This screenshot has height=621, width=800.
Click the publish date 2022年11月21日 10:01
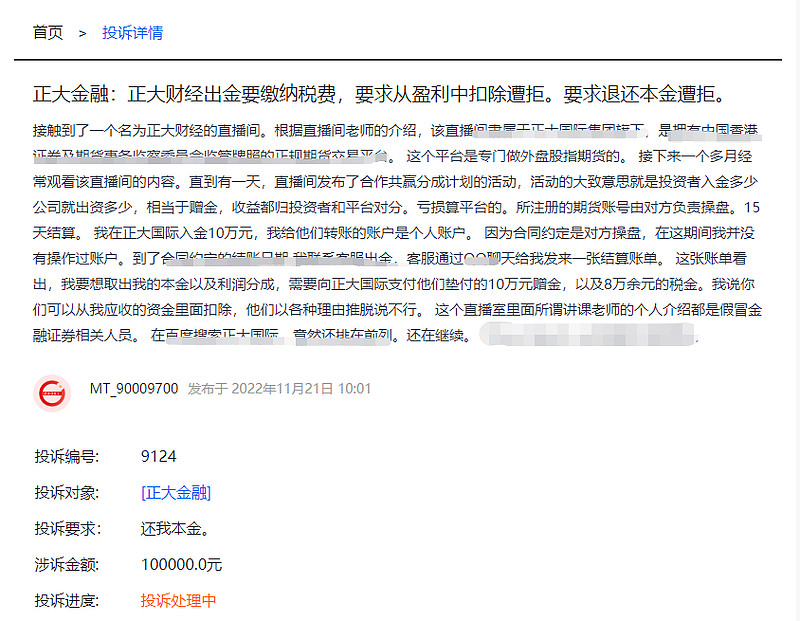pyautogui.click(x=301, y=389)
